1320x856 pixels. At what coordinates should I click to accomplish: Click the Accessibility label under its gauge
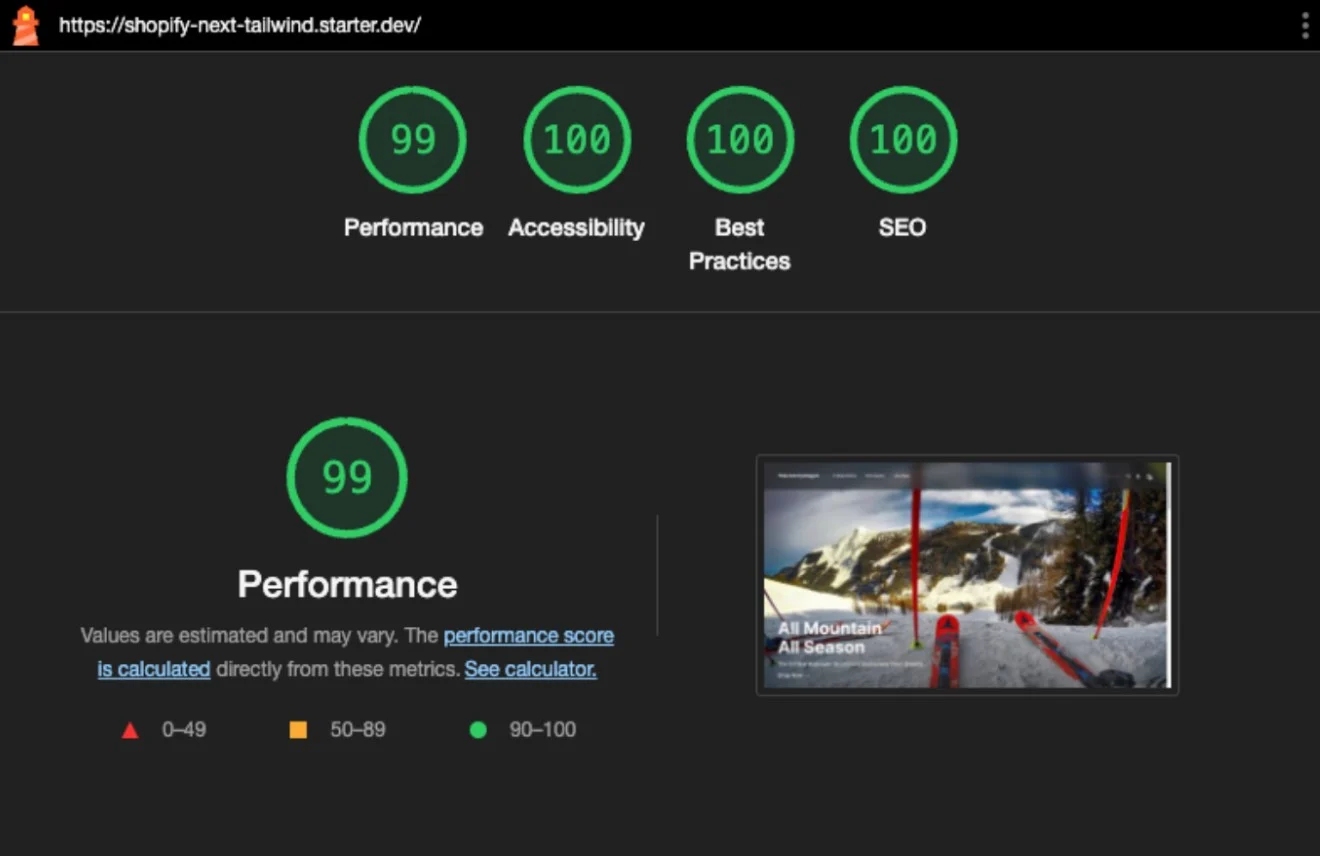click(x=576, y=227)
